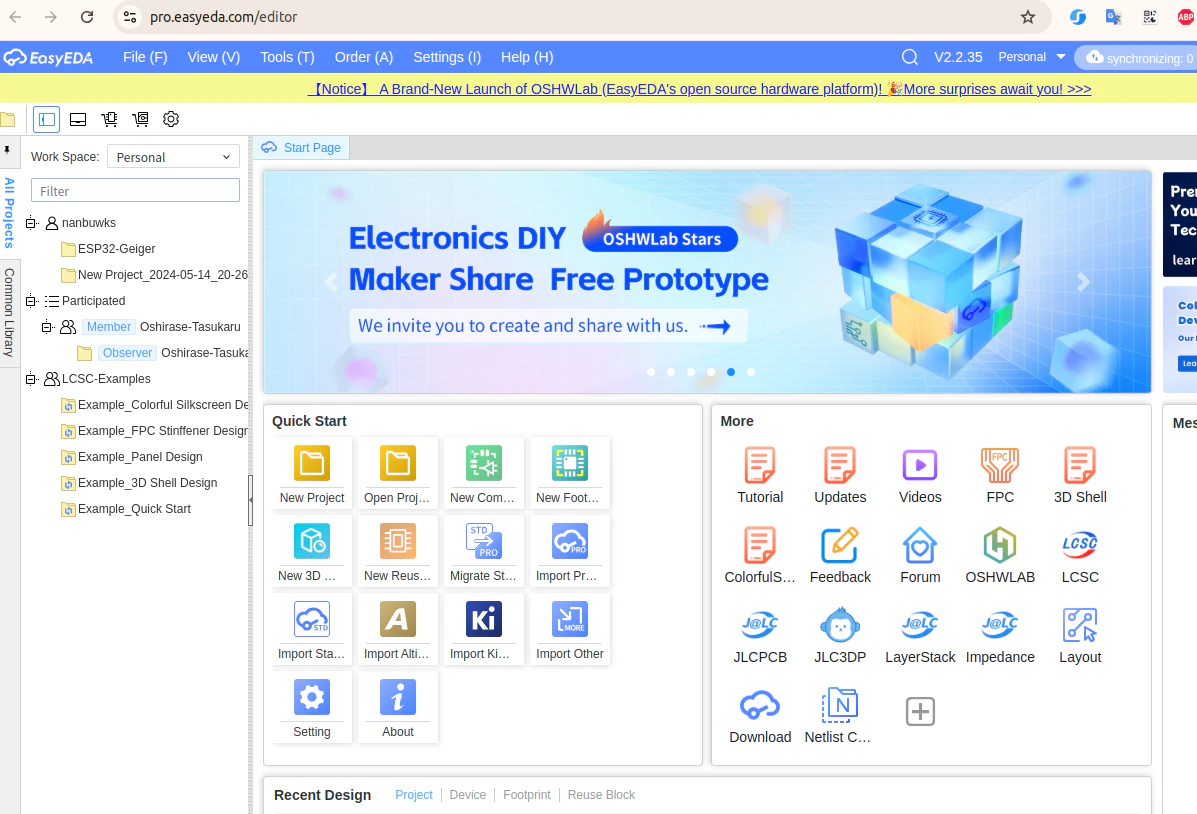Click the banner's next arrow
1197x814 pixels.
(1083, 282)
